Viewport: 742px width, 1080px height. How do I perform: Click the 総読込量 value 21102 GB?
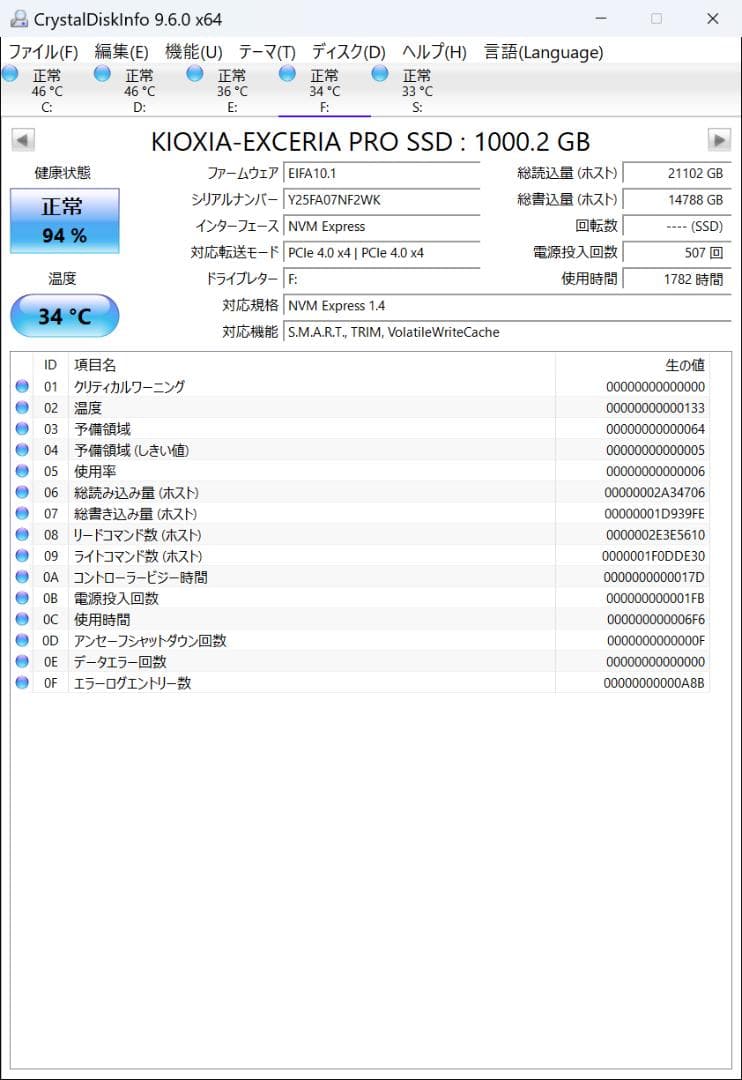point(677,174)
